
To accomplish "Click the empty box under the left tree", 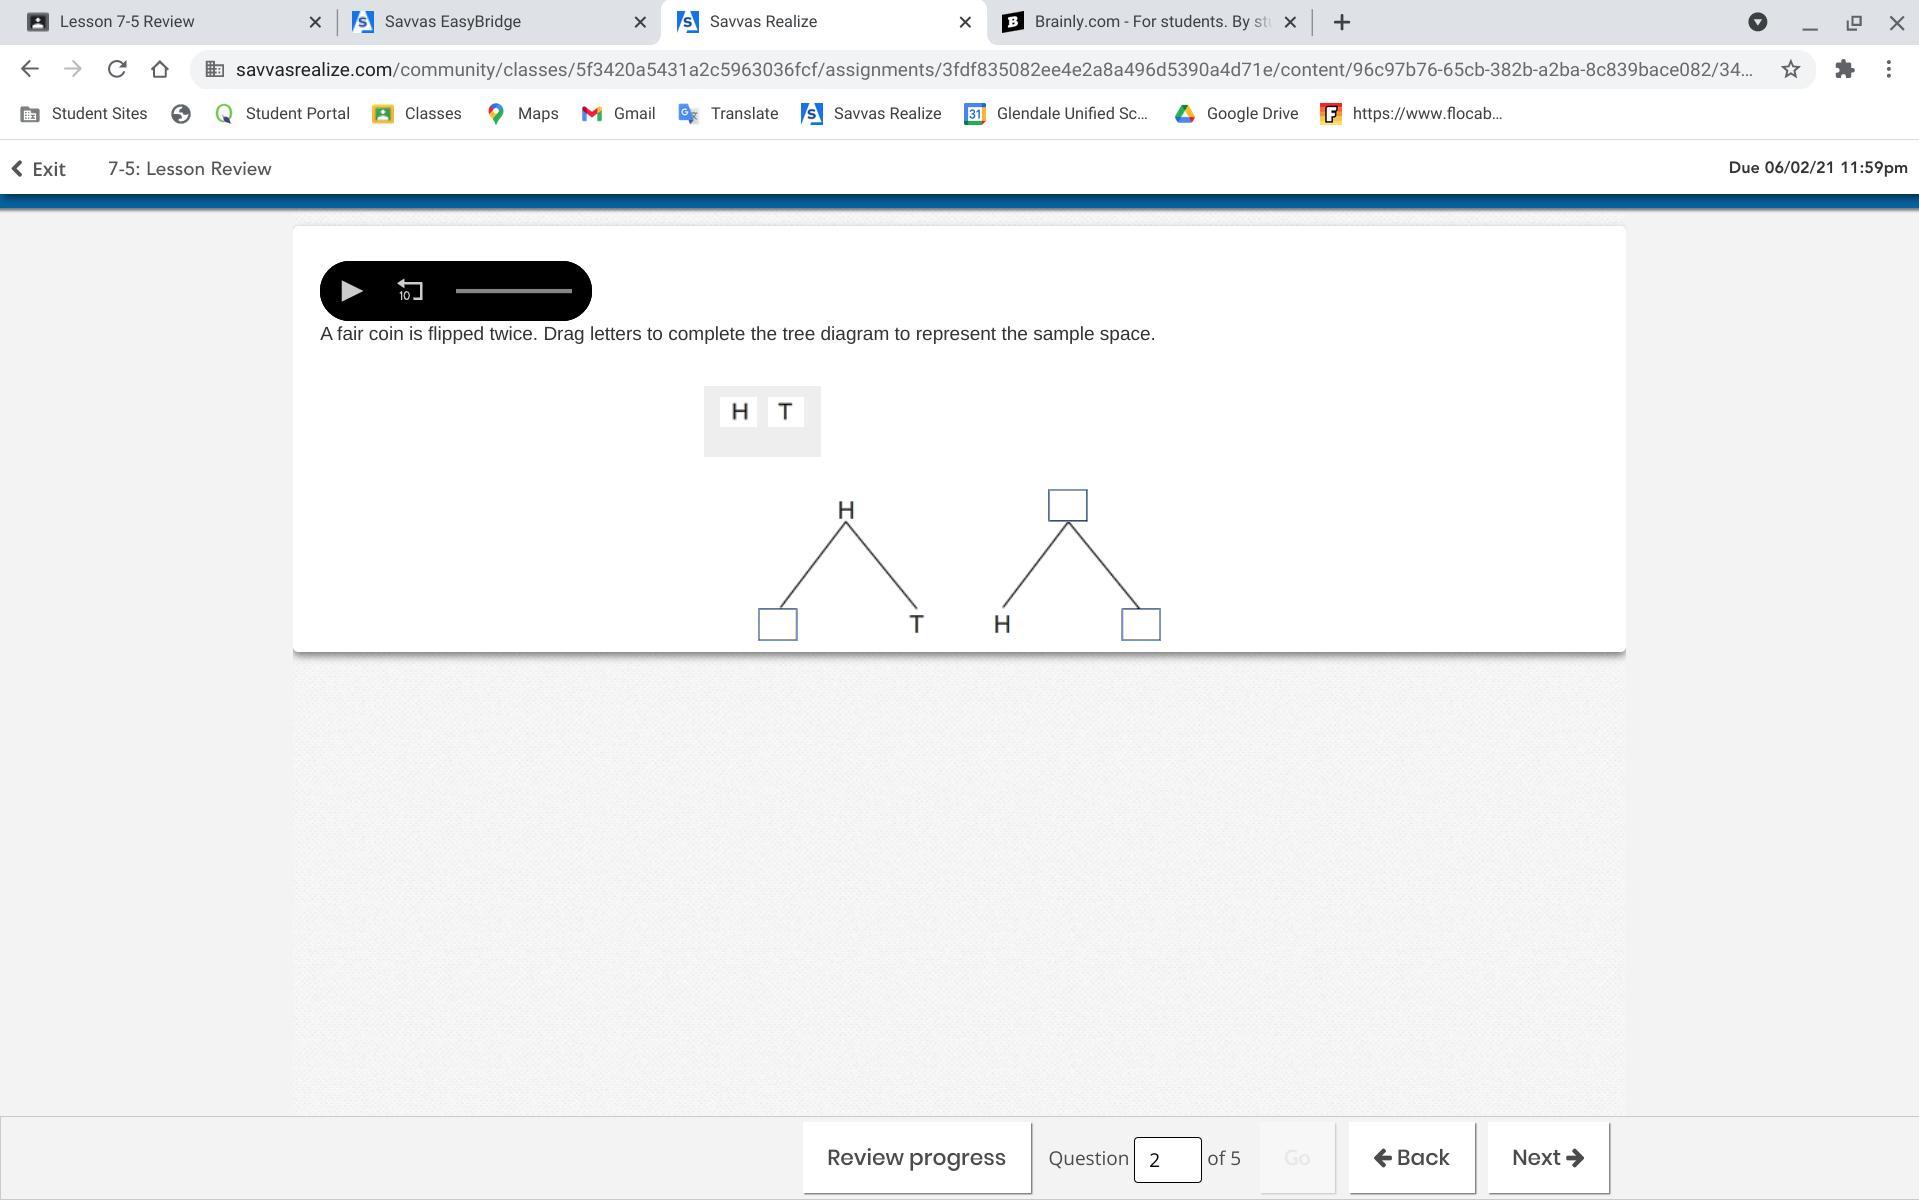I will tap(777, 624).
